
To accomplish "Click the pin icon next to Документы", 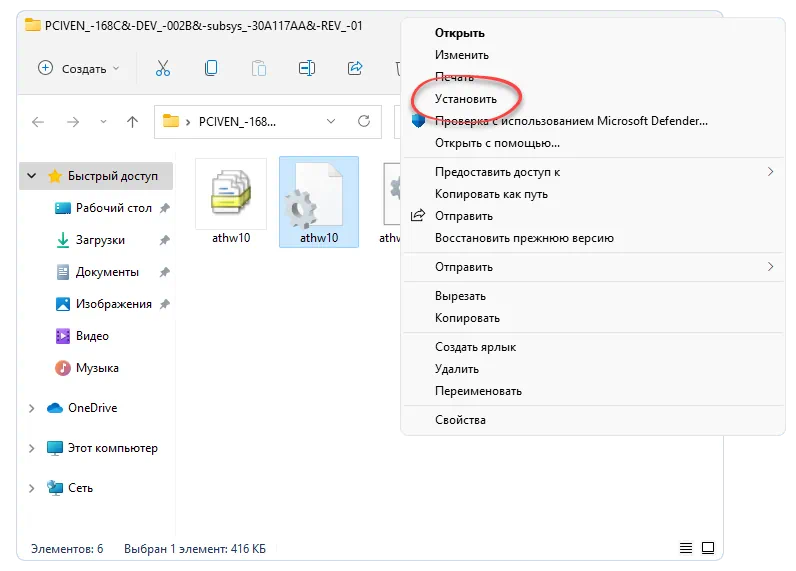I will point(164,272).
